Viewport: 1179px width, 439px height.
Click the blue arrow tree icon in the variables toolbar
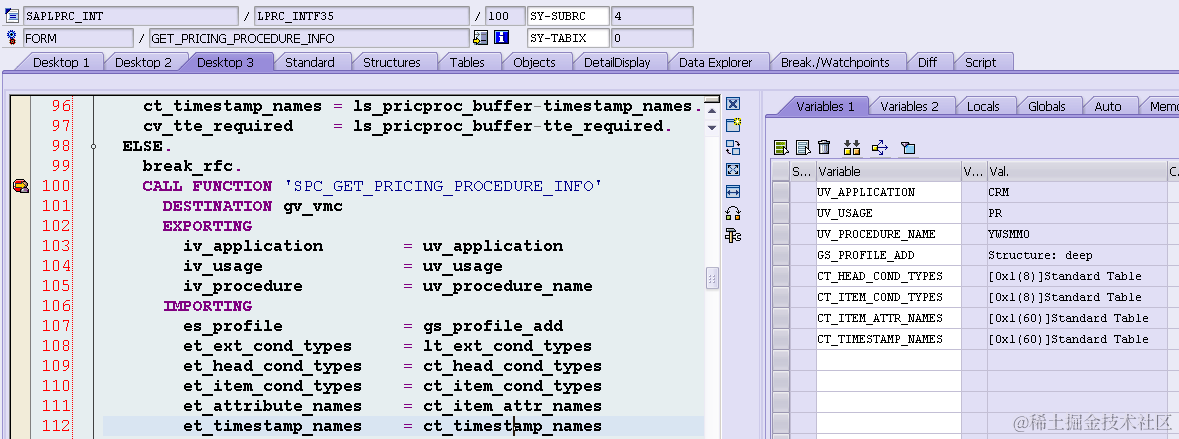(880, 147)
